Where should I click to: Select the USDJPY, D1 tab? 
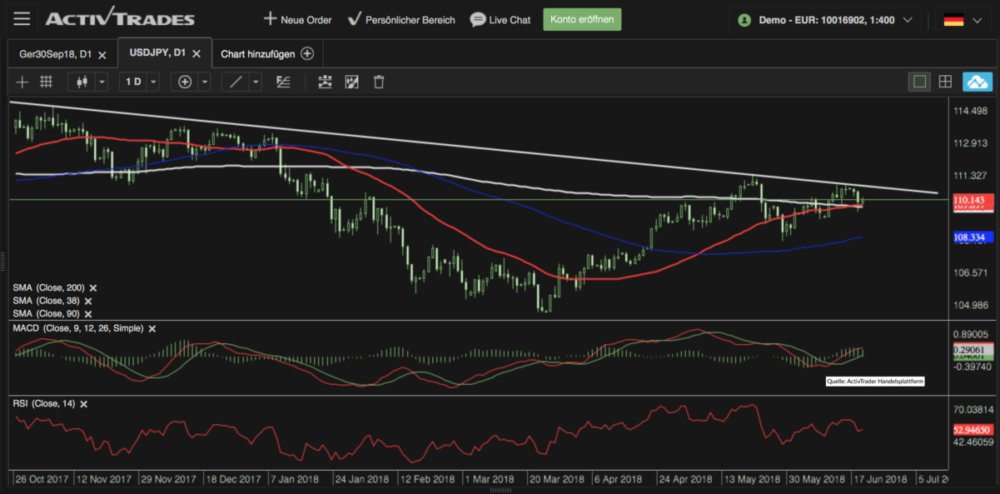(157, 54)
